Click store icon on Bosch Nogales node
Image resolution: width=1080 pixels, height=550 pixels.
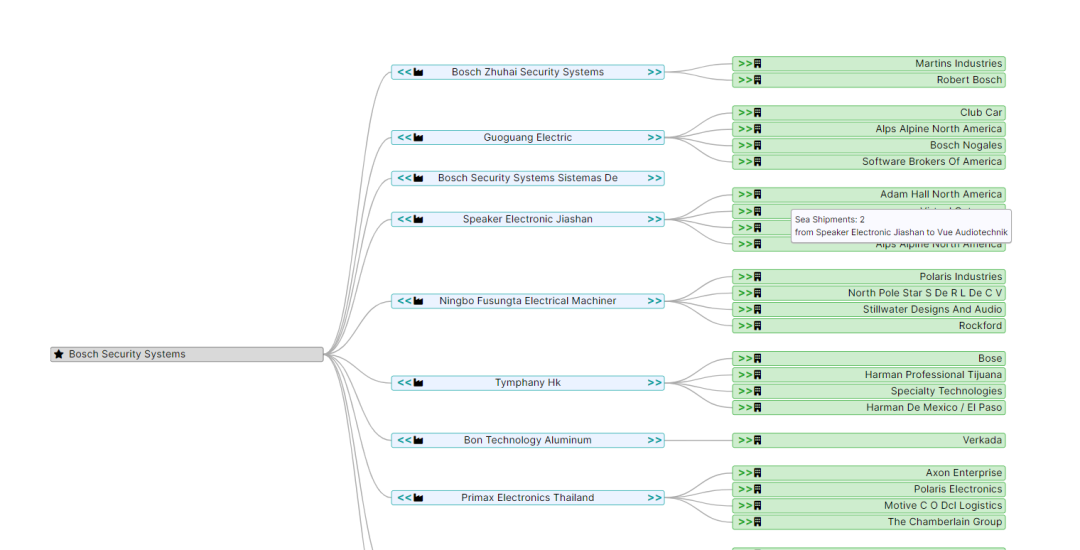point(758,145)
